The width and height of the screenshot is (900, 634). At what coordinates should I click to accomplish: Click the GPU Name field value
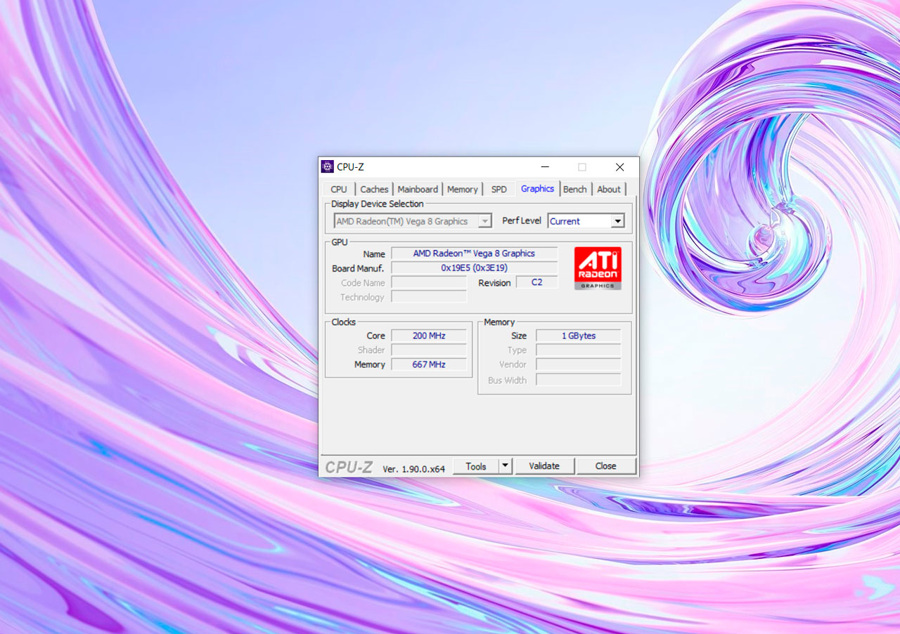pos(474,254)
